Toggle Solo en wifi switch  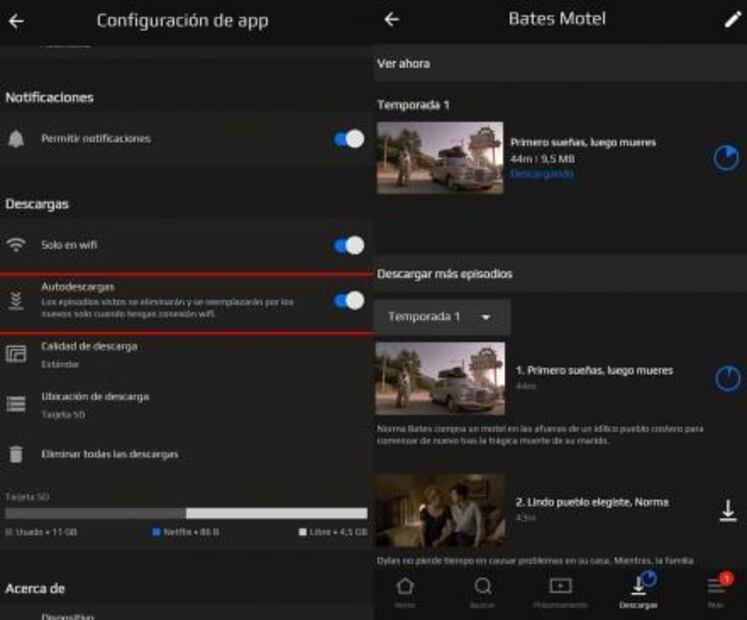tap(349, 245)
